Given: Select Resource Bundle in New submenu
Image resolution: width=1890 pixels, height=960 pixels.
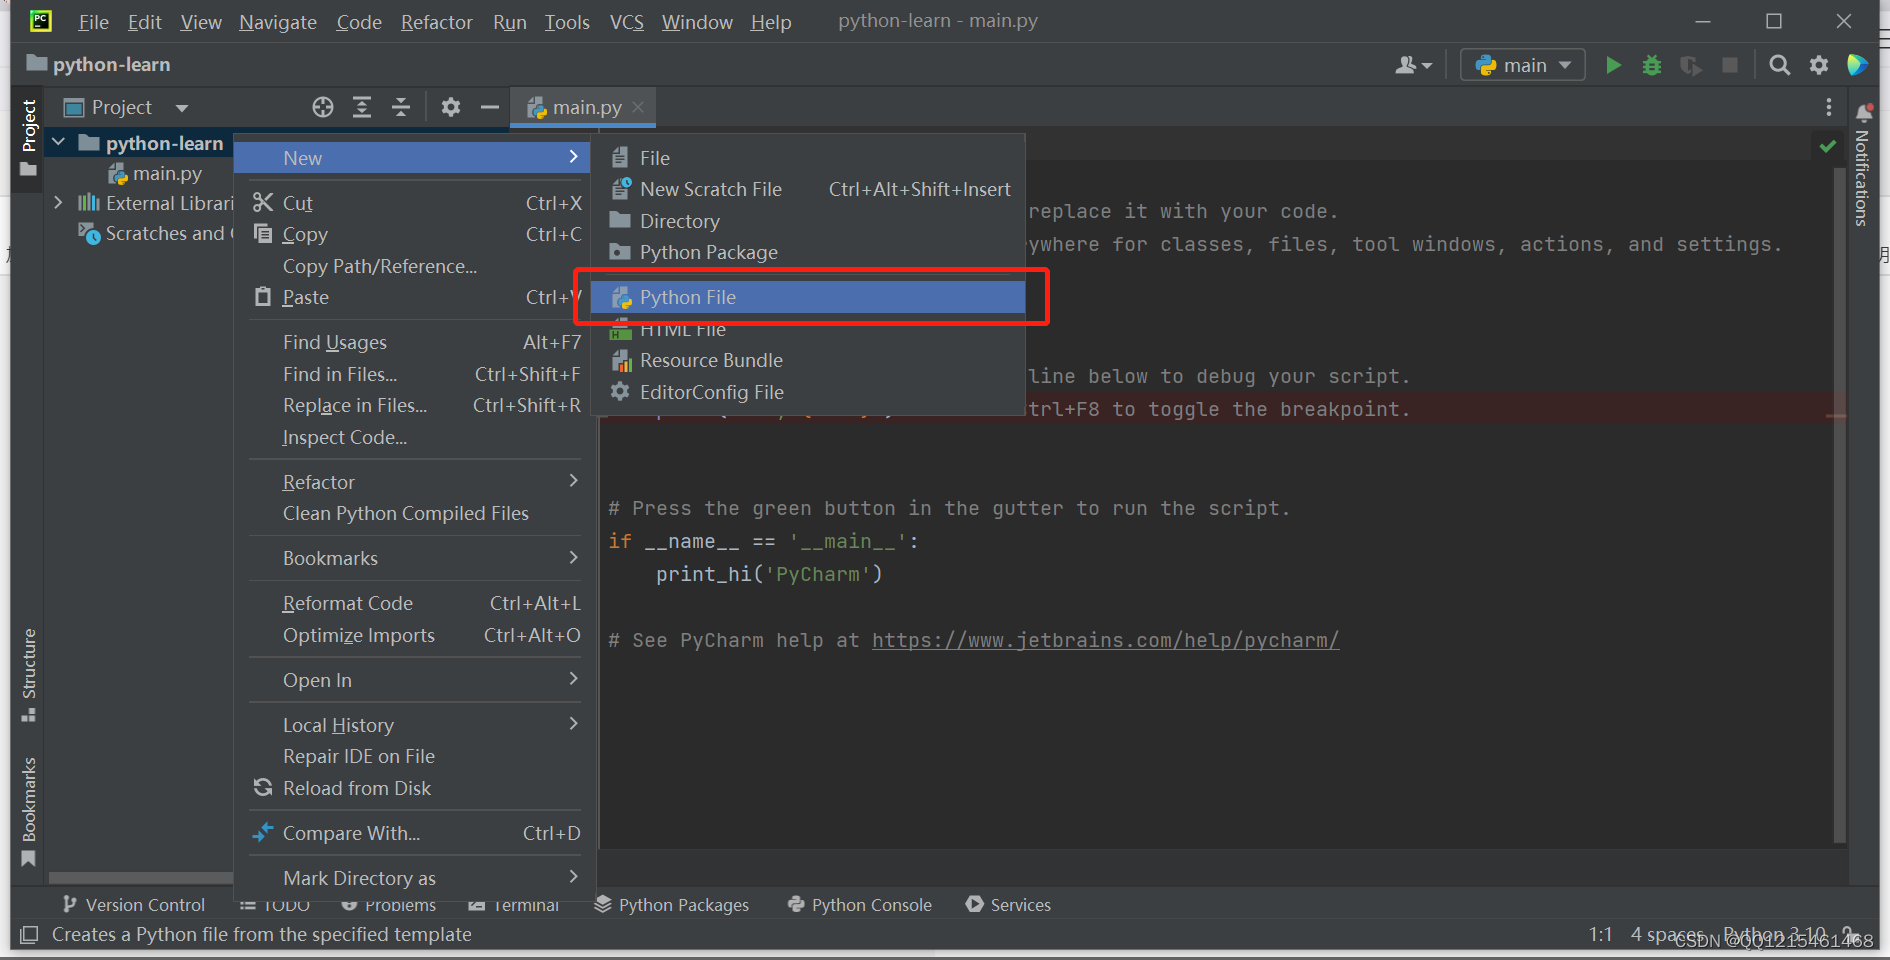Looking at the screenshot, I should tap(808, 360).
